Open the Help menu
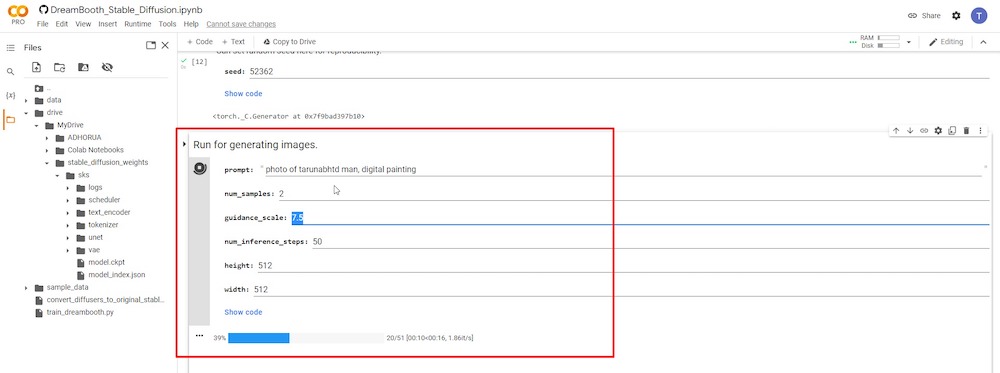 191,24
